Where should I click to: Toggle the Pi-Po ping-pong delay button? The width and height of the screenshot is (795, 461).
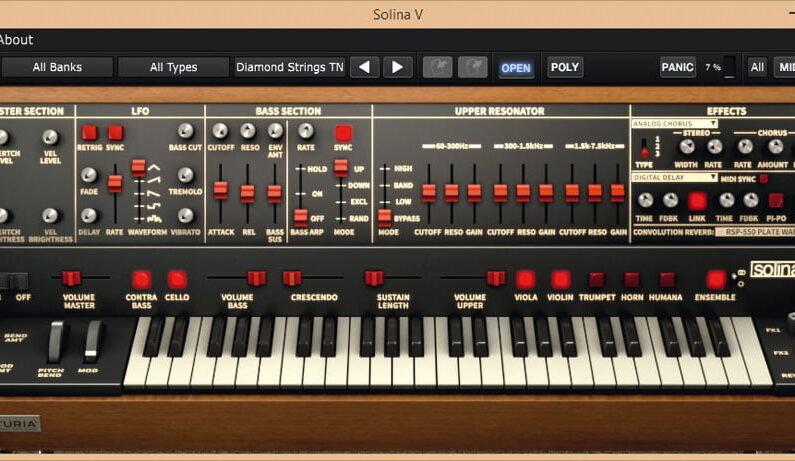click(x=776, y=201)
